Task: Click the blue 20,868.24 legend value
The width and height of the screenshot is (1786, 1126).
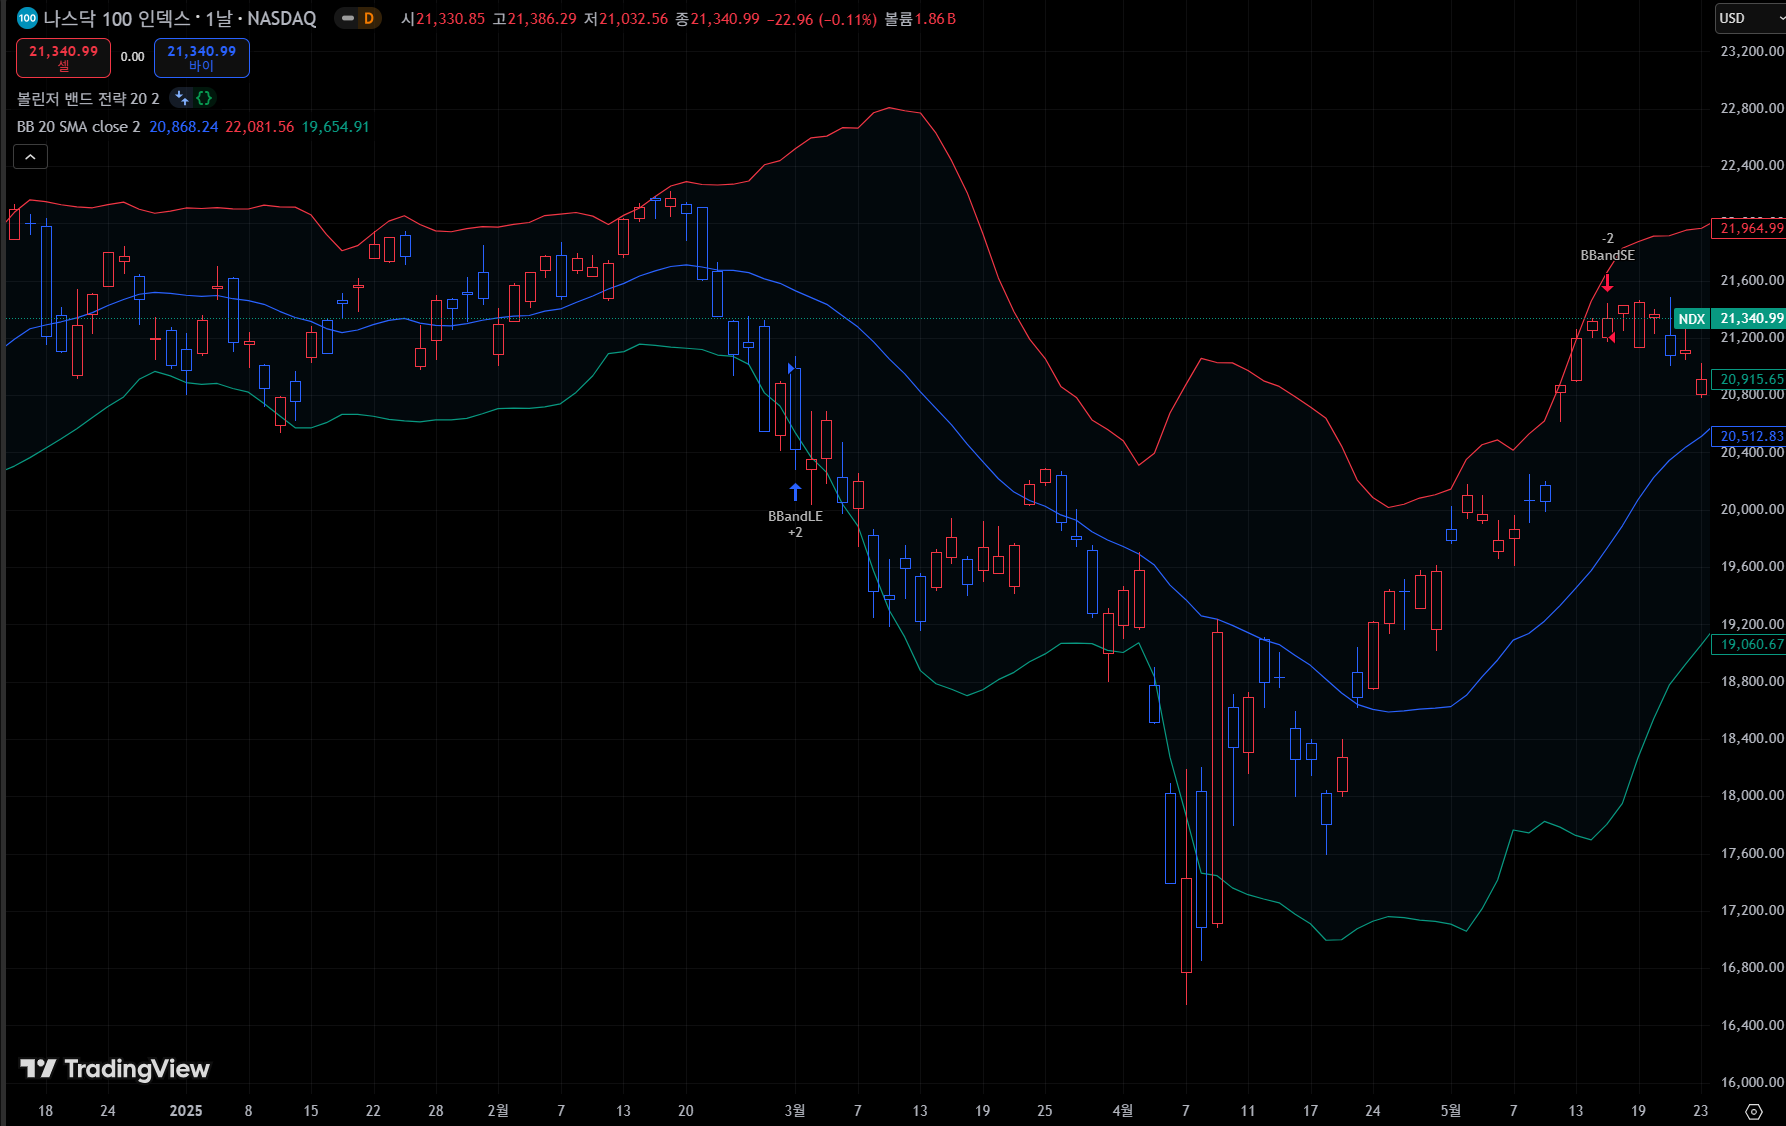Action: (x=183, y=127)
